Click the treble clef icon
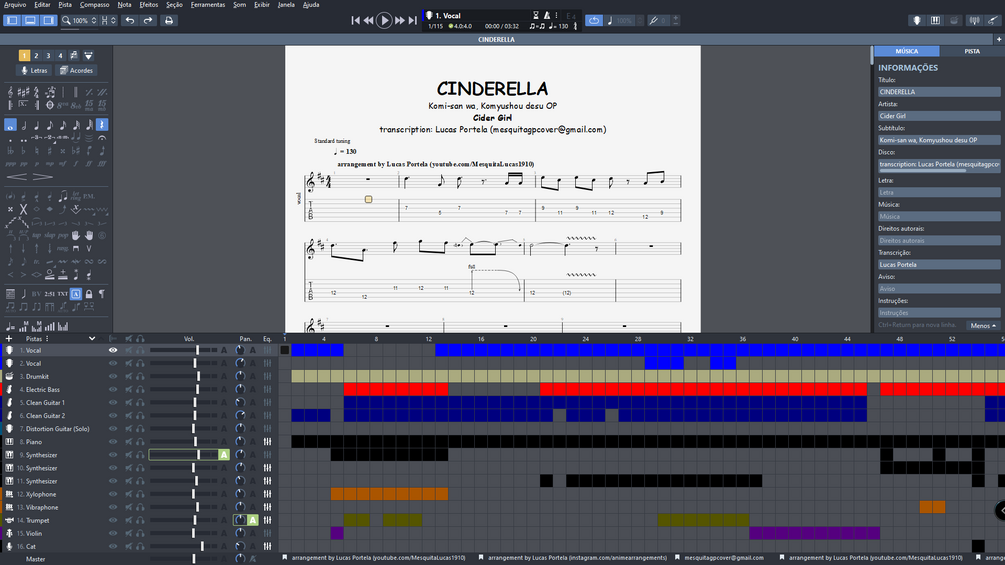Image resolution: width=1005 pixels, height=565 pixels. 10,92
